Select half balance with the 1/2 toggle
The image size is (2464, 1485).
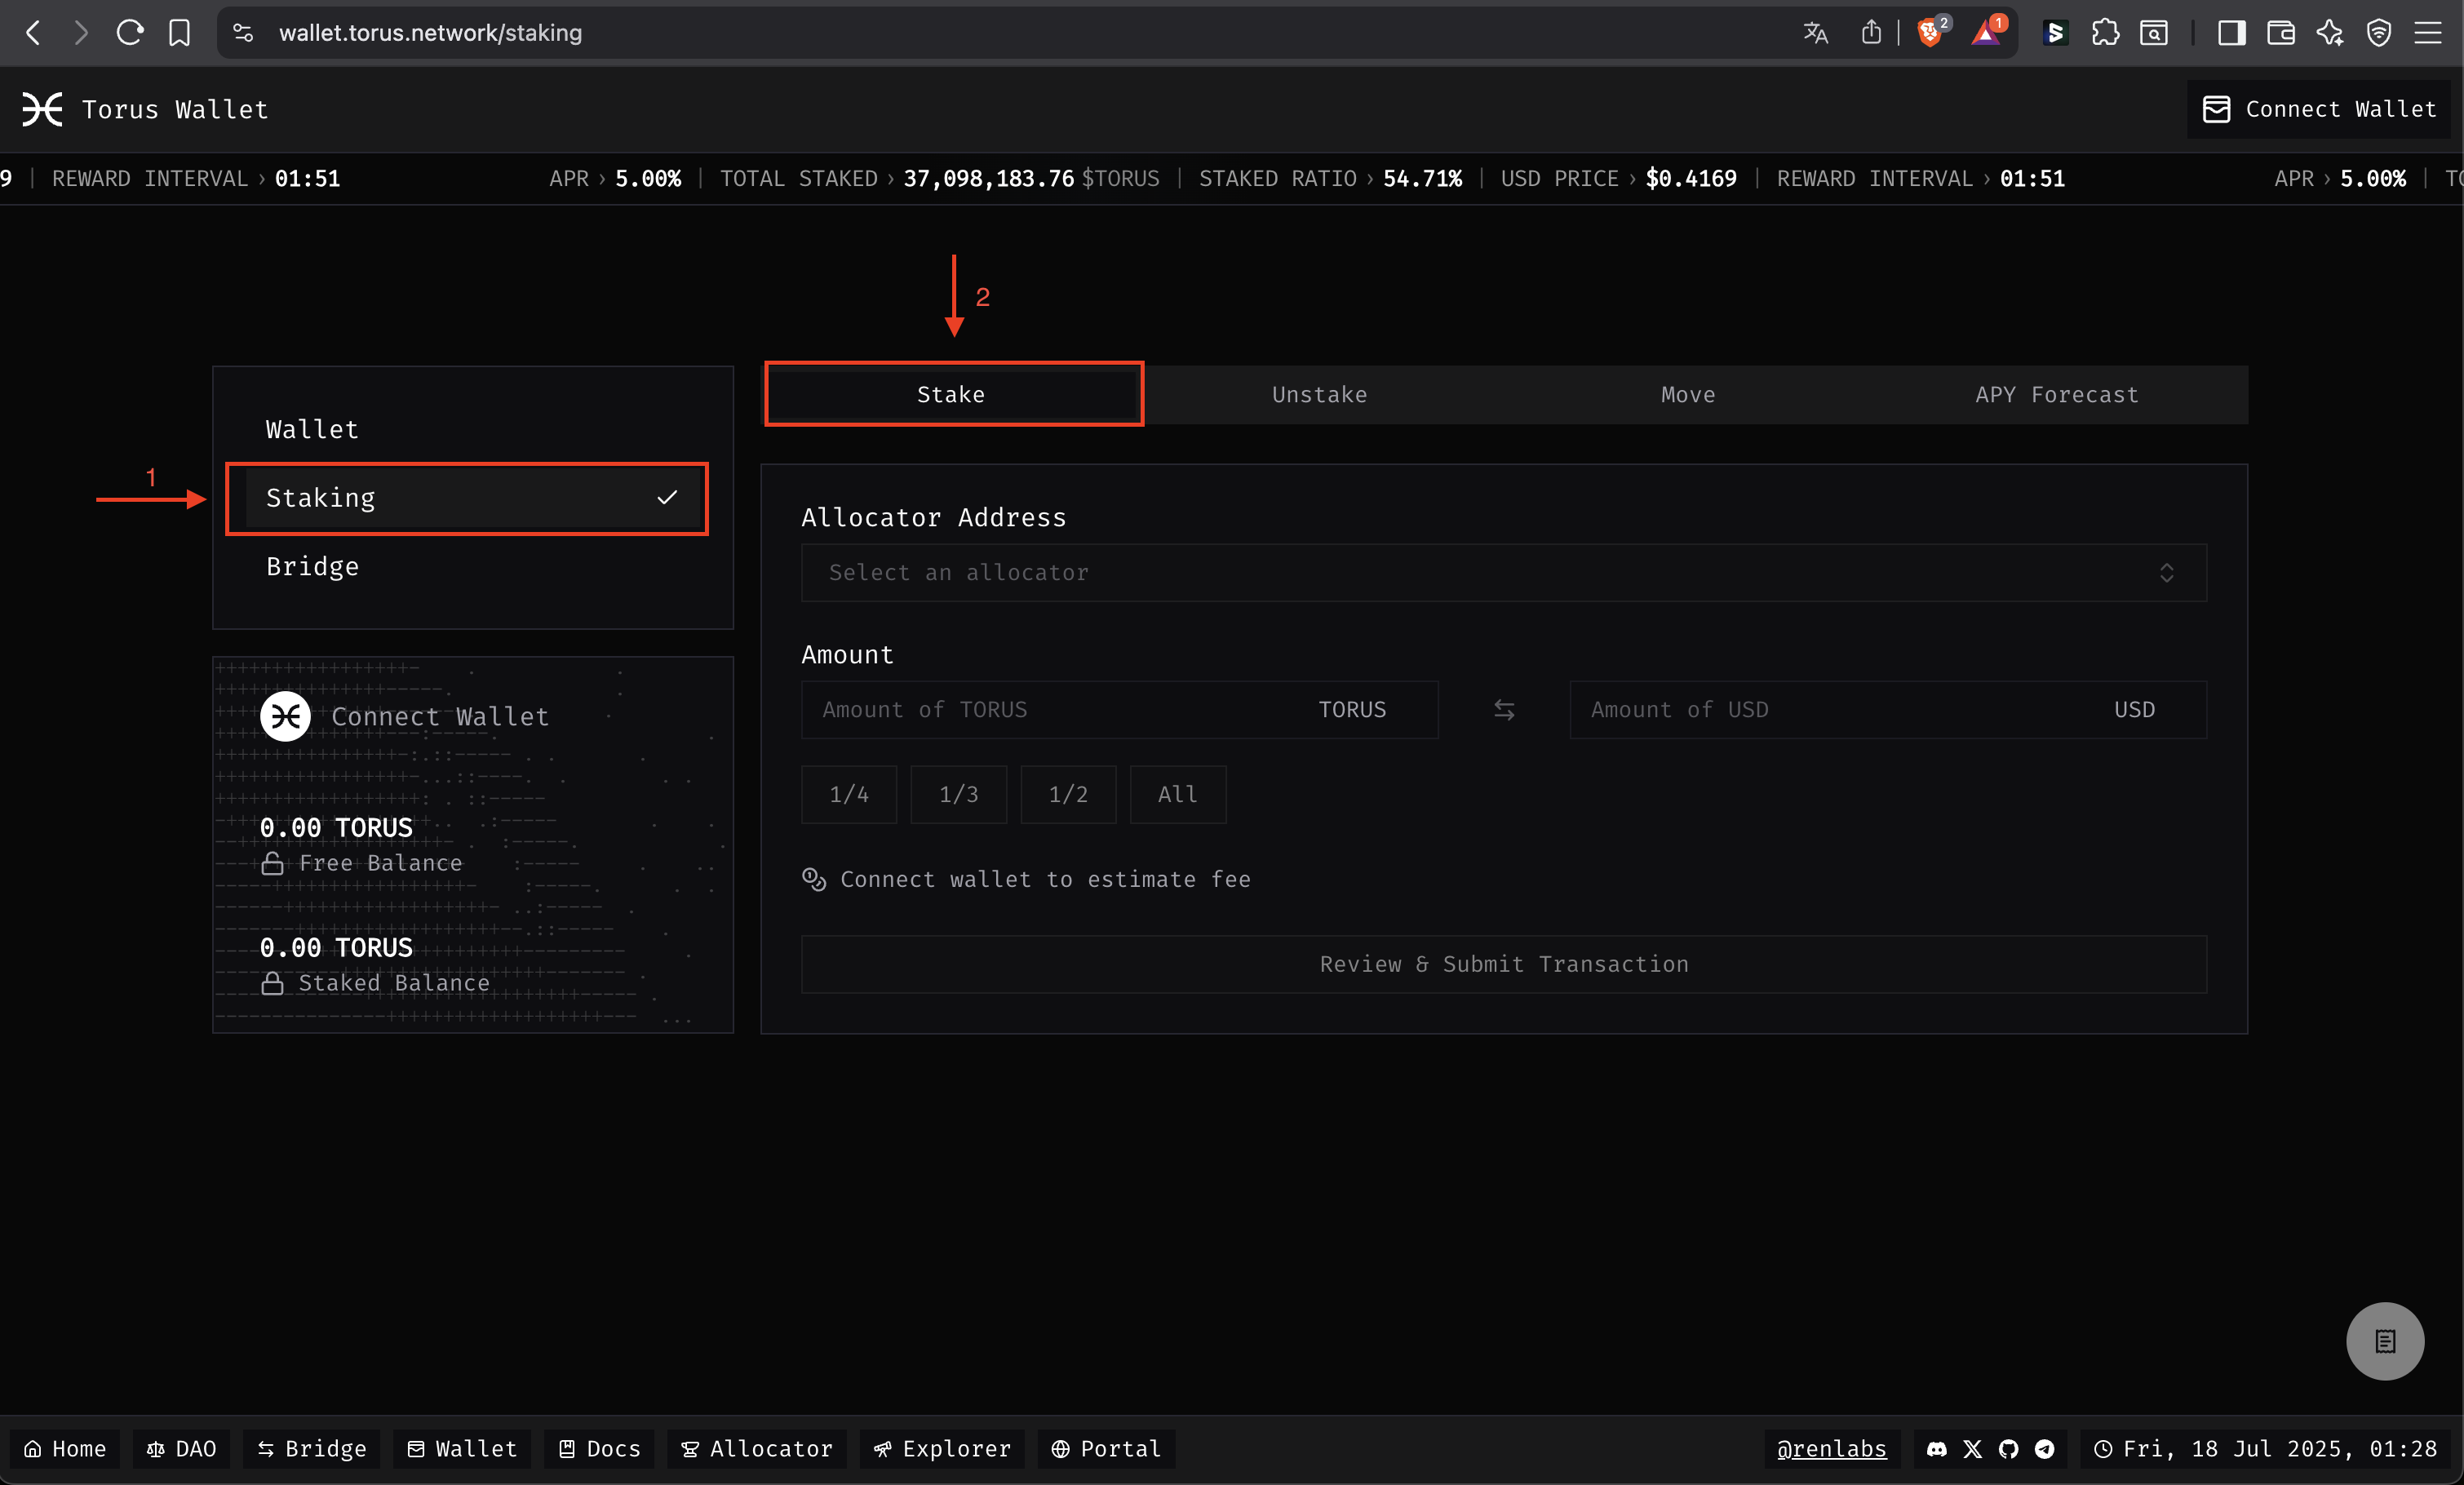coord(1068,794)
